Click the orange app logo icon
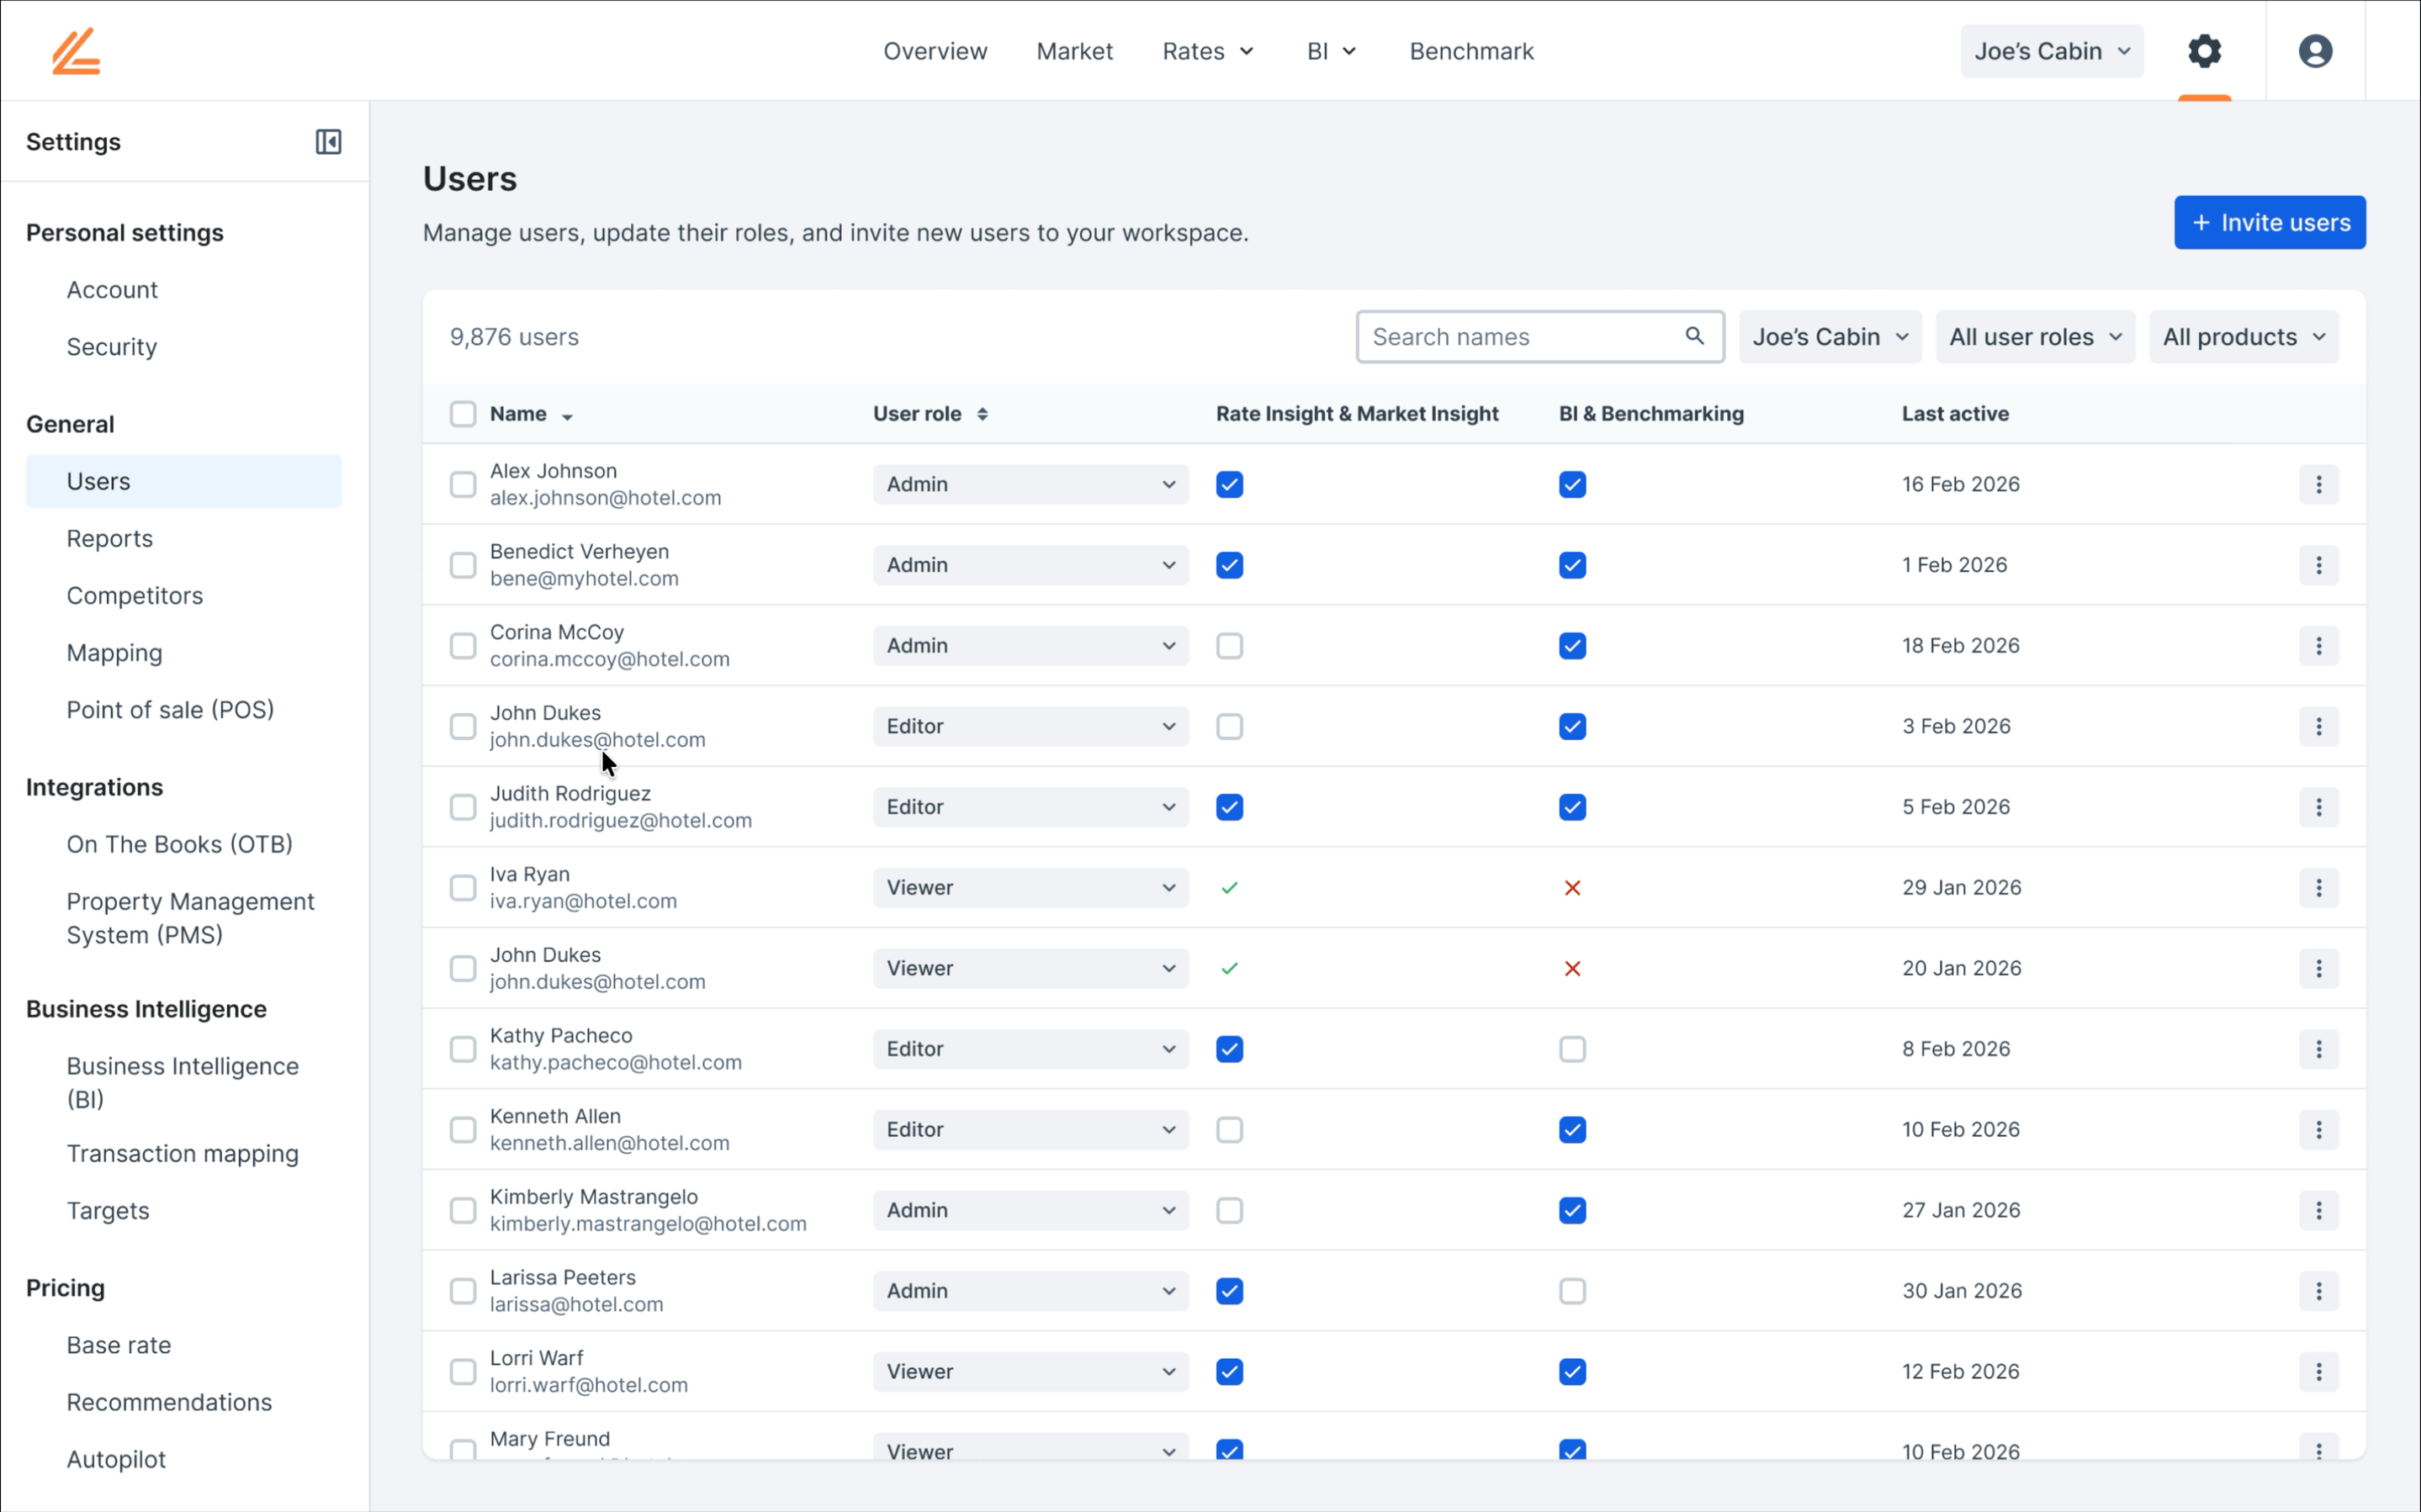The image size is (2421, 1512). click(x=76, y=51)
